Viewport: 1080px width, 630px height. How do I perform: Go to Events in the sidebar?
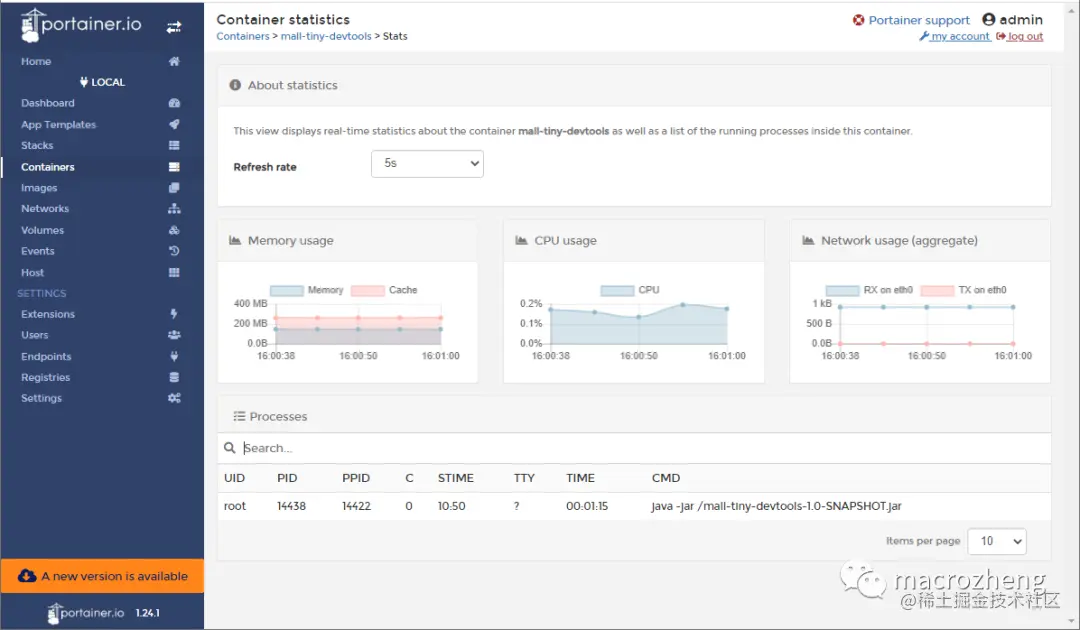(37, 251)
